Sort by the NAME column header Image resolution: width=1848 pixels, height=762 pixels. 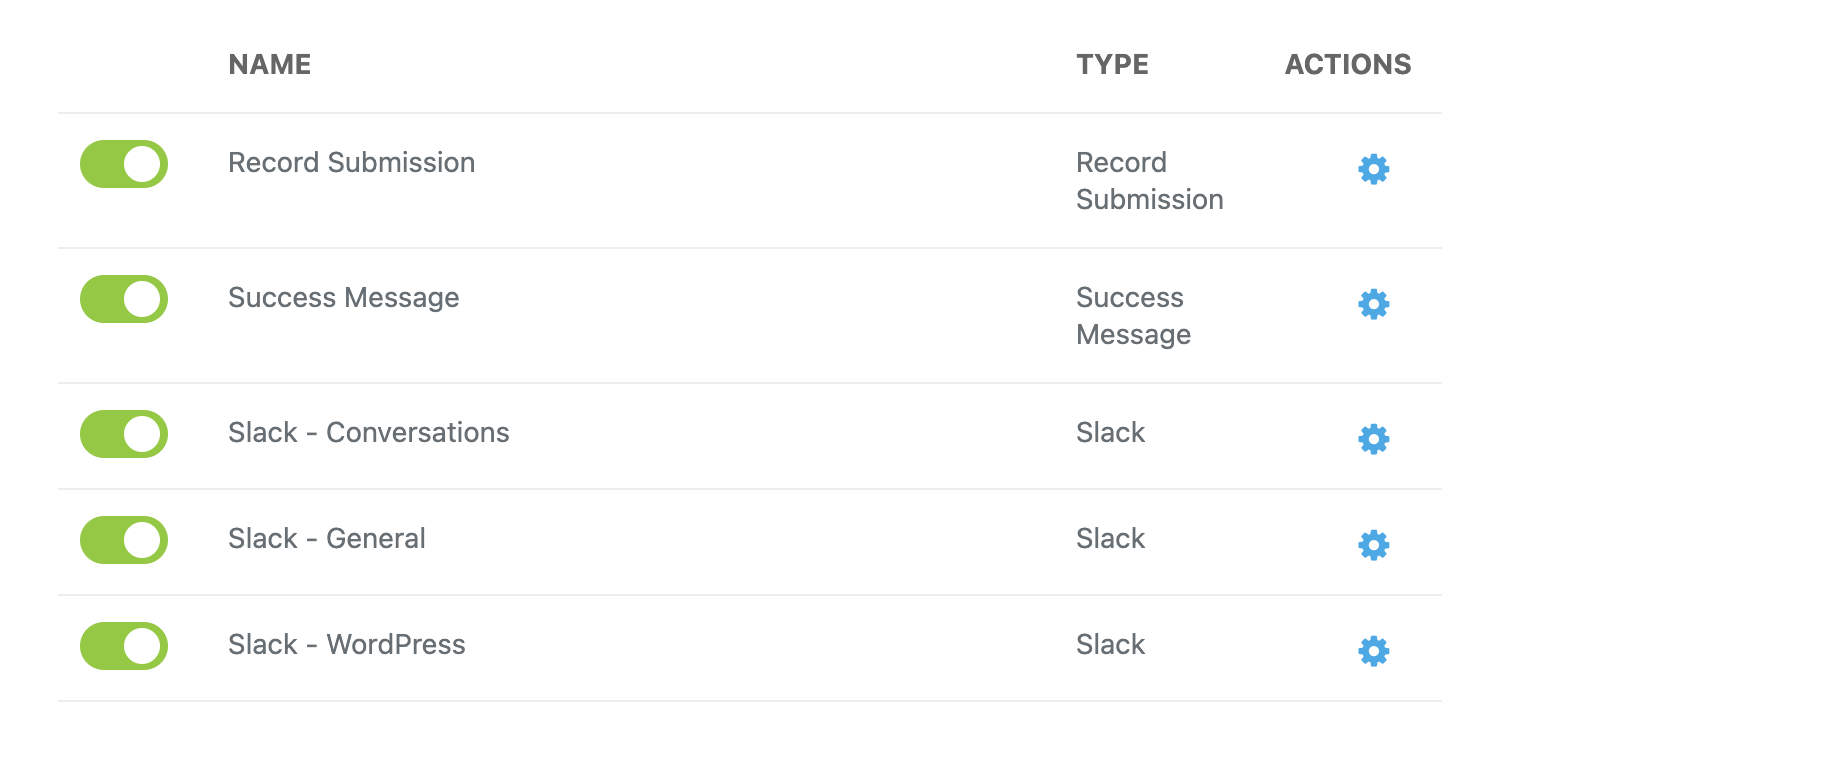pyautogui.click(x=269, y=65)
